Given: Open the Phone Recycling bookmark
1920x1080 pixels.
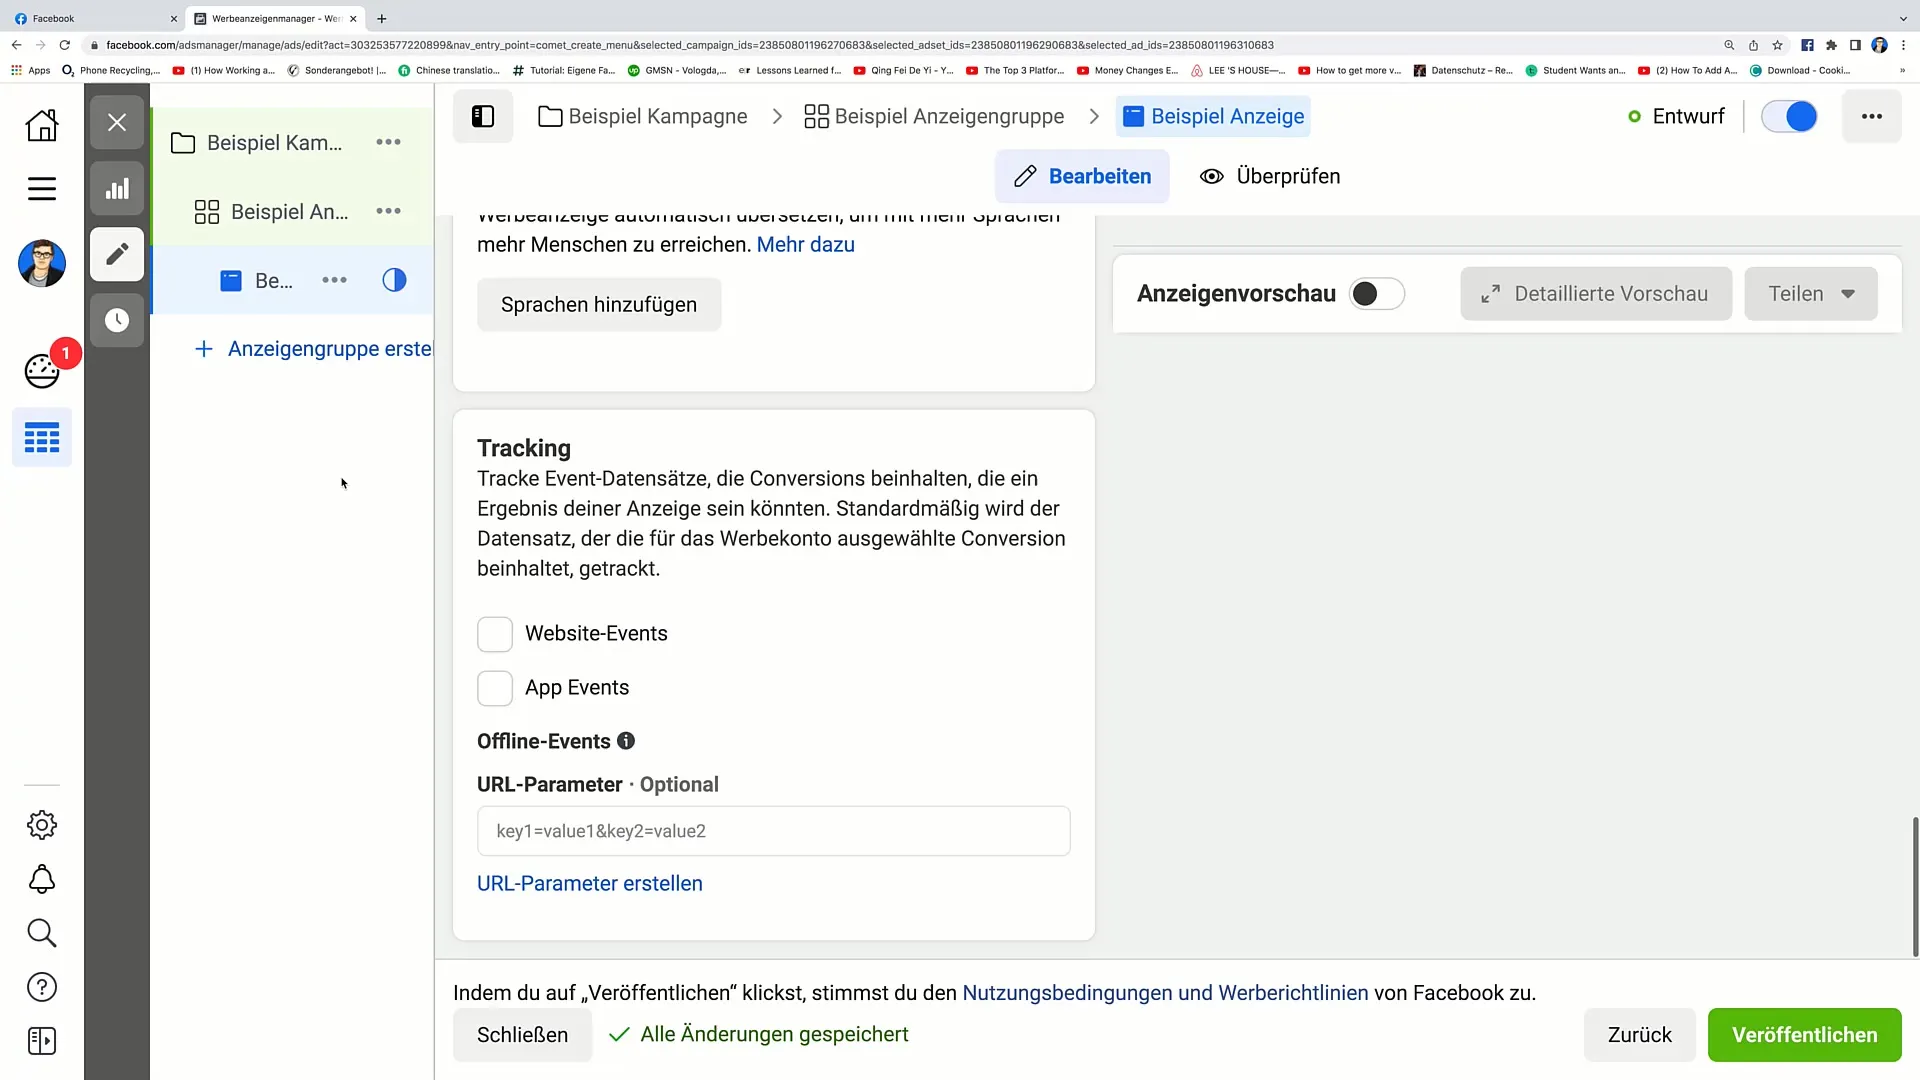Looking at the screenshot, I should tap(111, 71).
